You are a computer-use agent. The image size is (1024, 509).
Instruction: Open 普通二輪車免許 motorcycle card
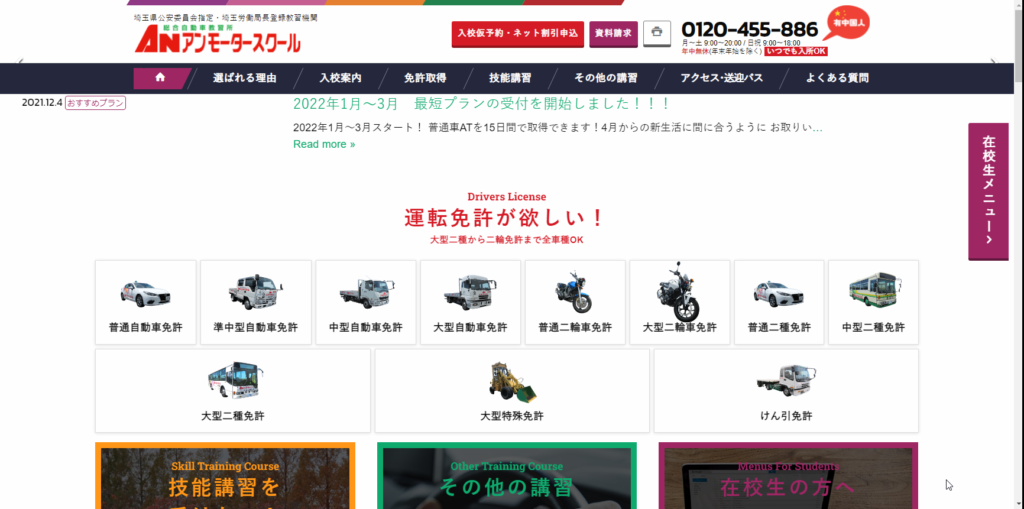tap(575, 303)
